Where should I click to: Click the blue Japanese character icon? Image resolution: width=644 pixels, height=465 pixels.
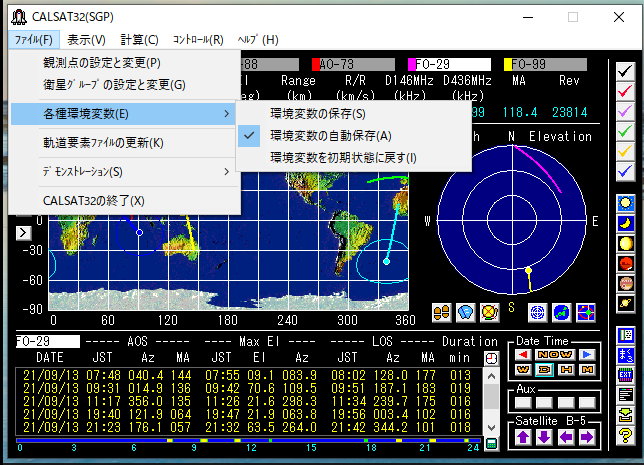pyautogui.click(x=626, y=355)
